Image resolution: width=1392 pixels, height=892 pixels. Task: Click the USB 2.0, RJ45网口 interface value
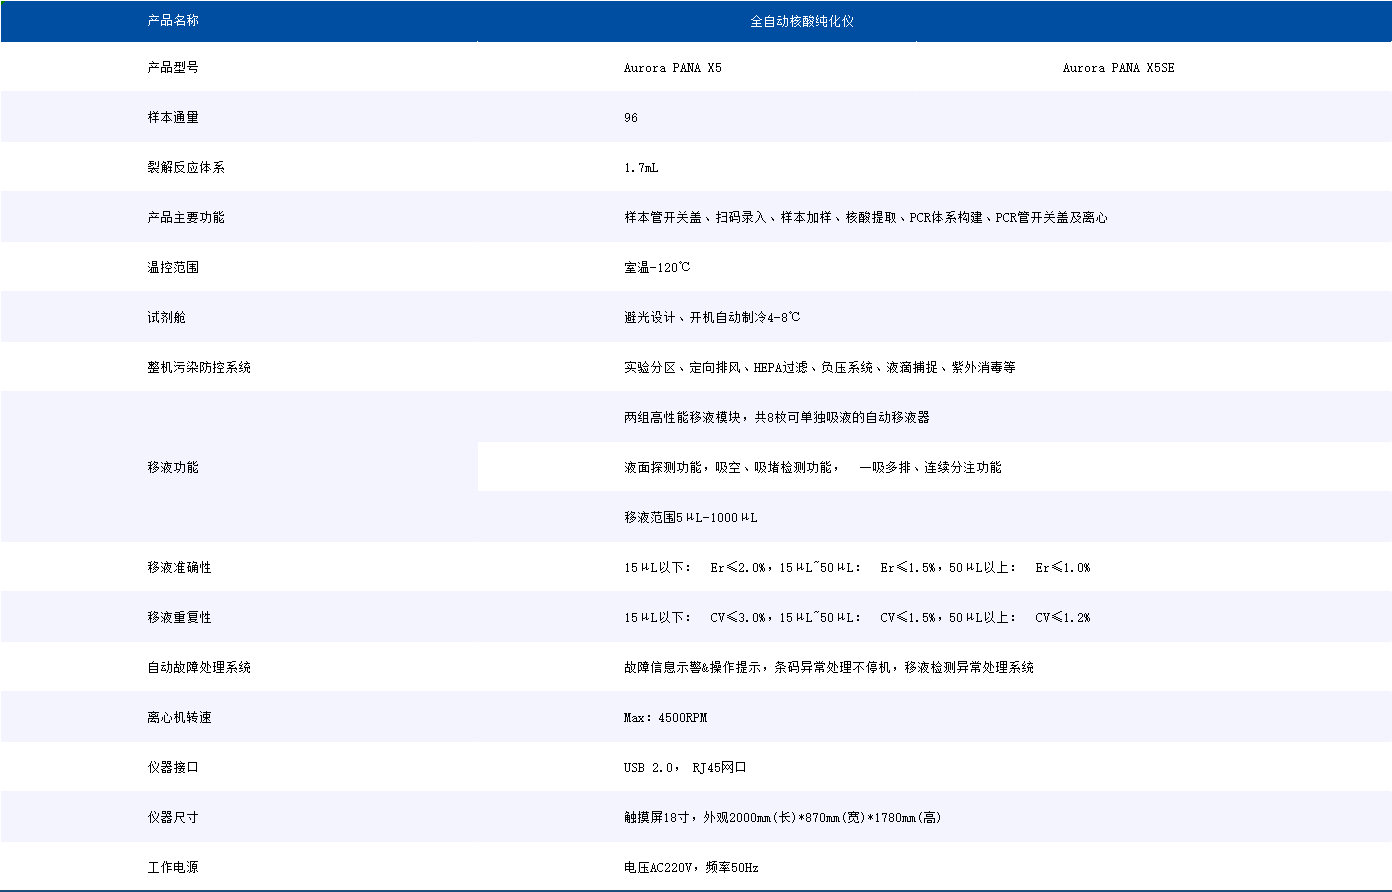(685, 768)
